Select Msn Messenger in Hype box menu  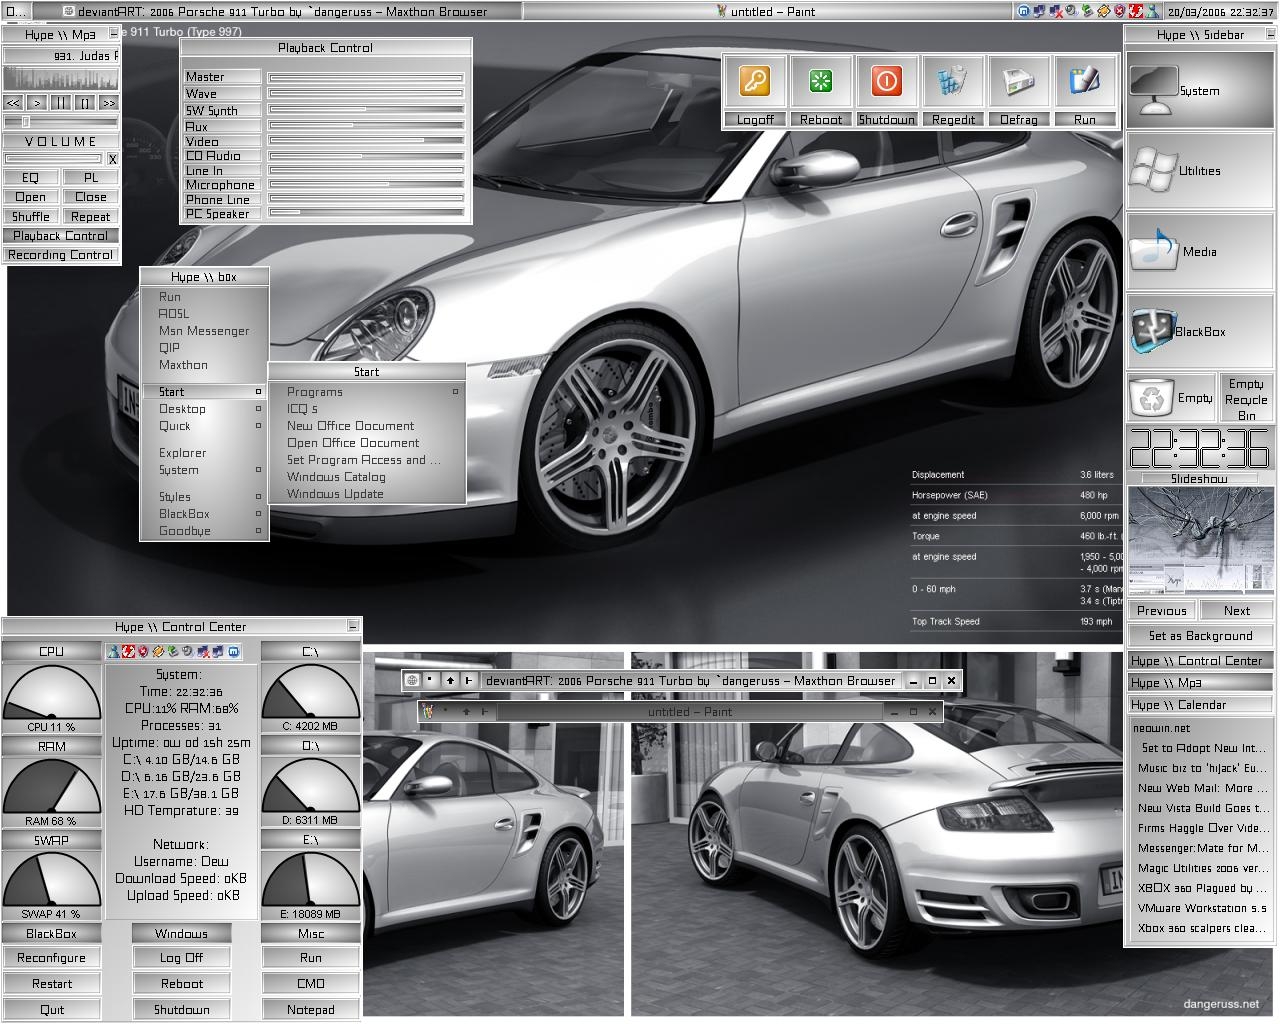pos(204,331)
